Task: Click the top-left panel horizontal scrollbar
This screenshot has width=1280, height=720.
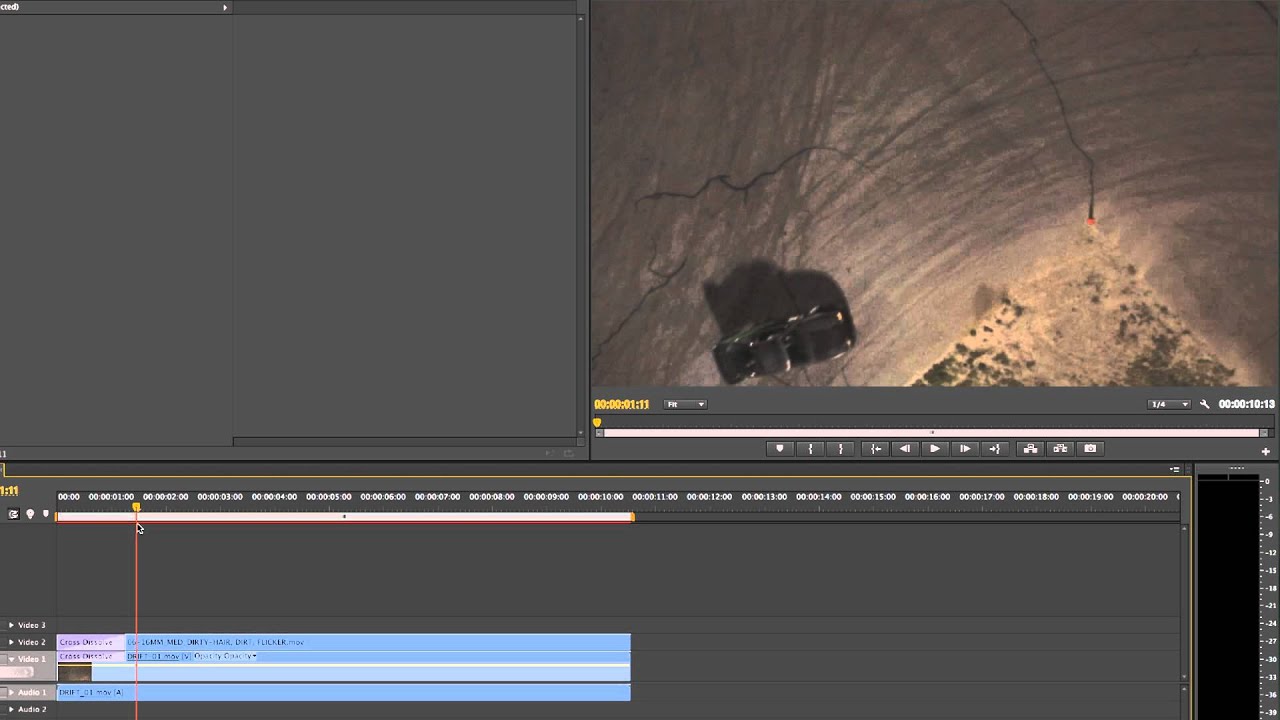Action: pyautogui.click(x=405, y=441)
